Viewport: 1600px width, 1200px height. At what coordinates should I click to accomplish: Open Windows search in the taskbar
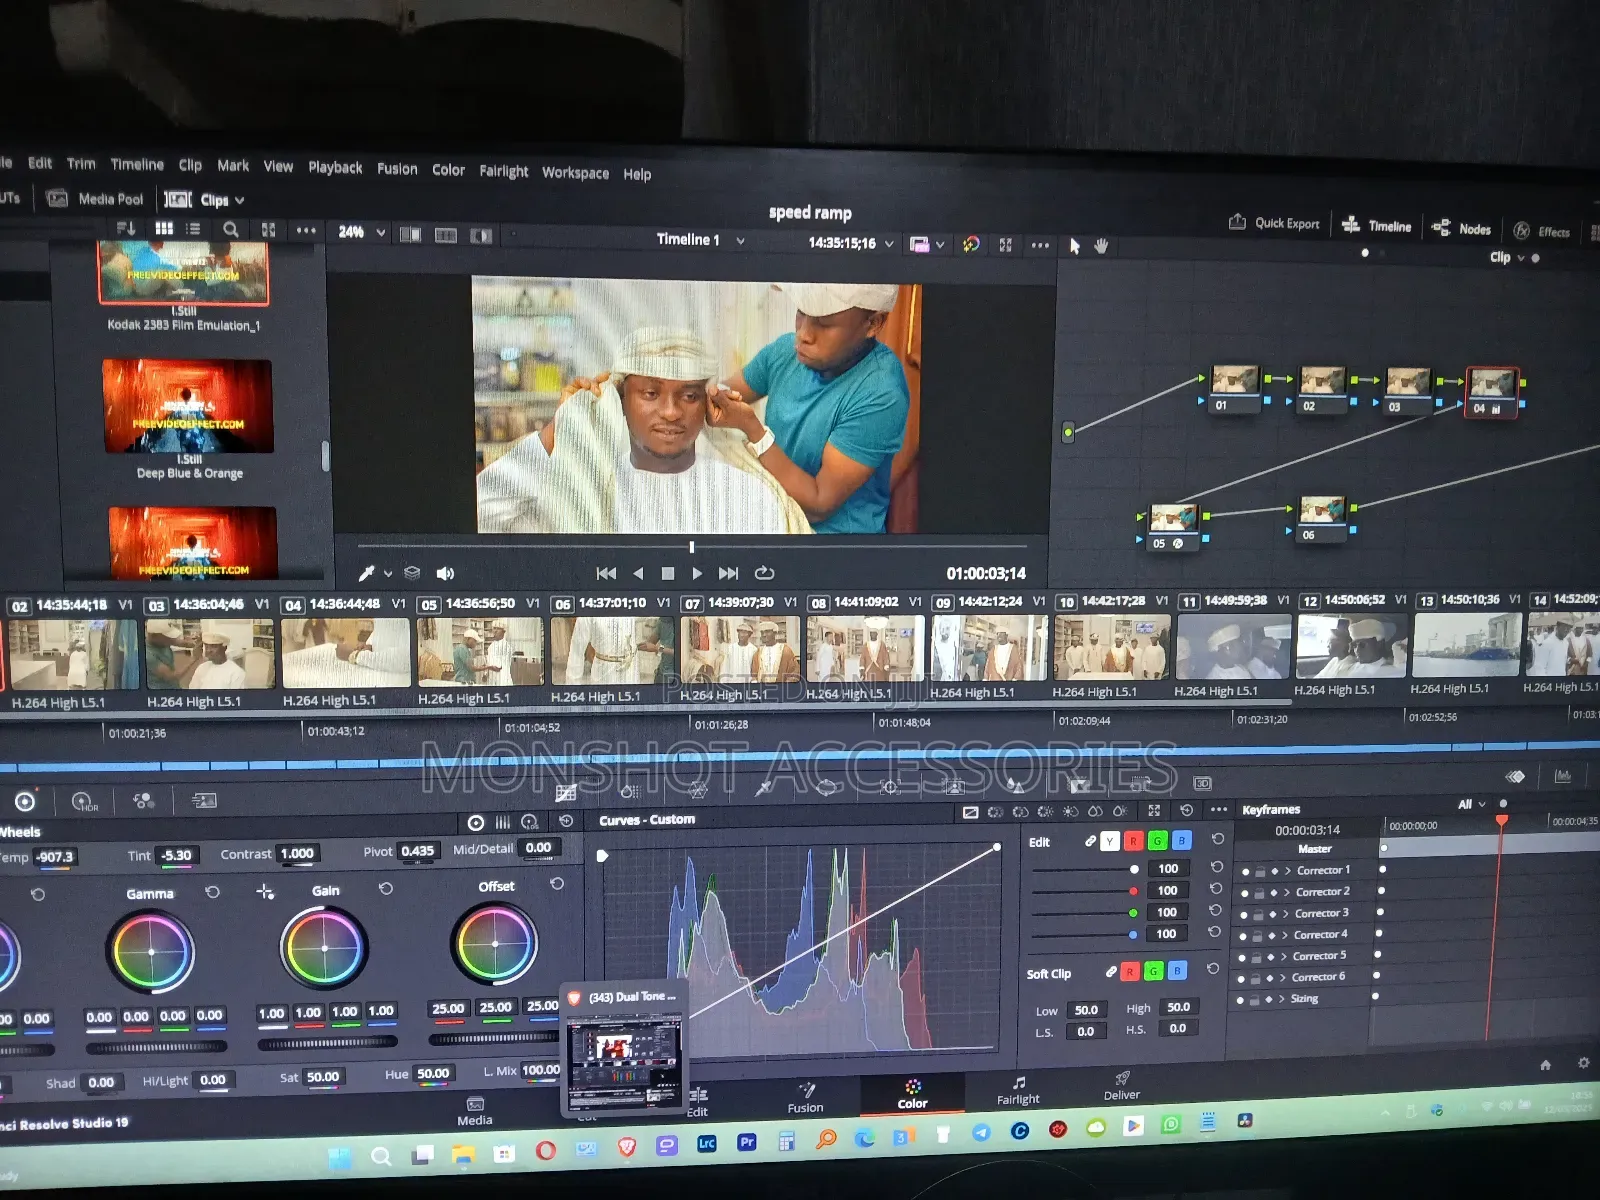[381, 1157]
